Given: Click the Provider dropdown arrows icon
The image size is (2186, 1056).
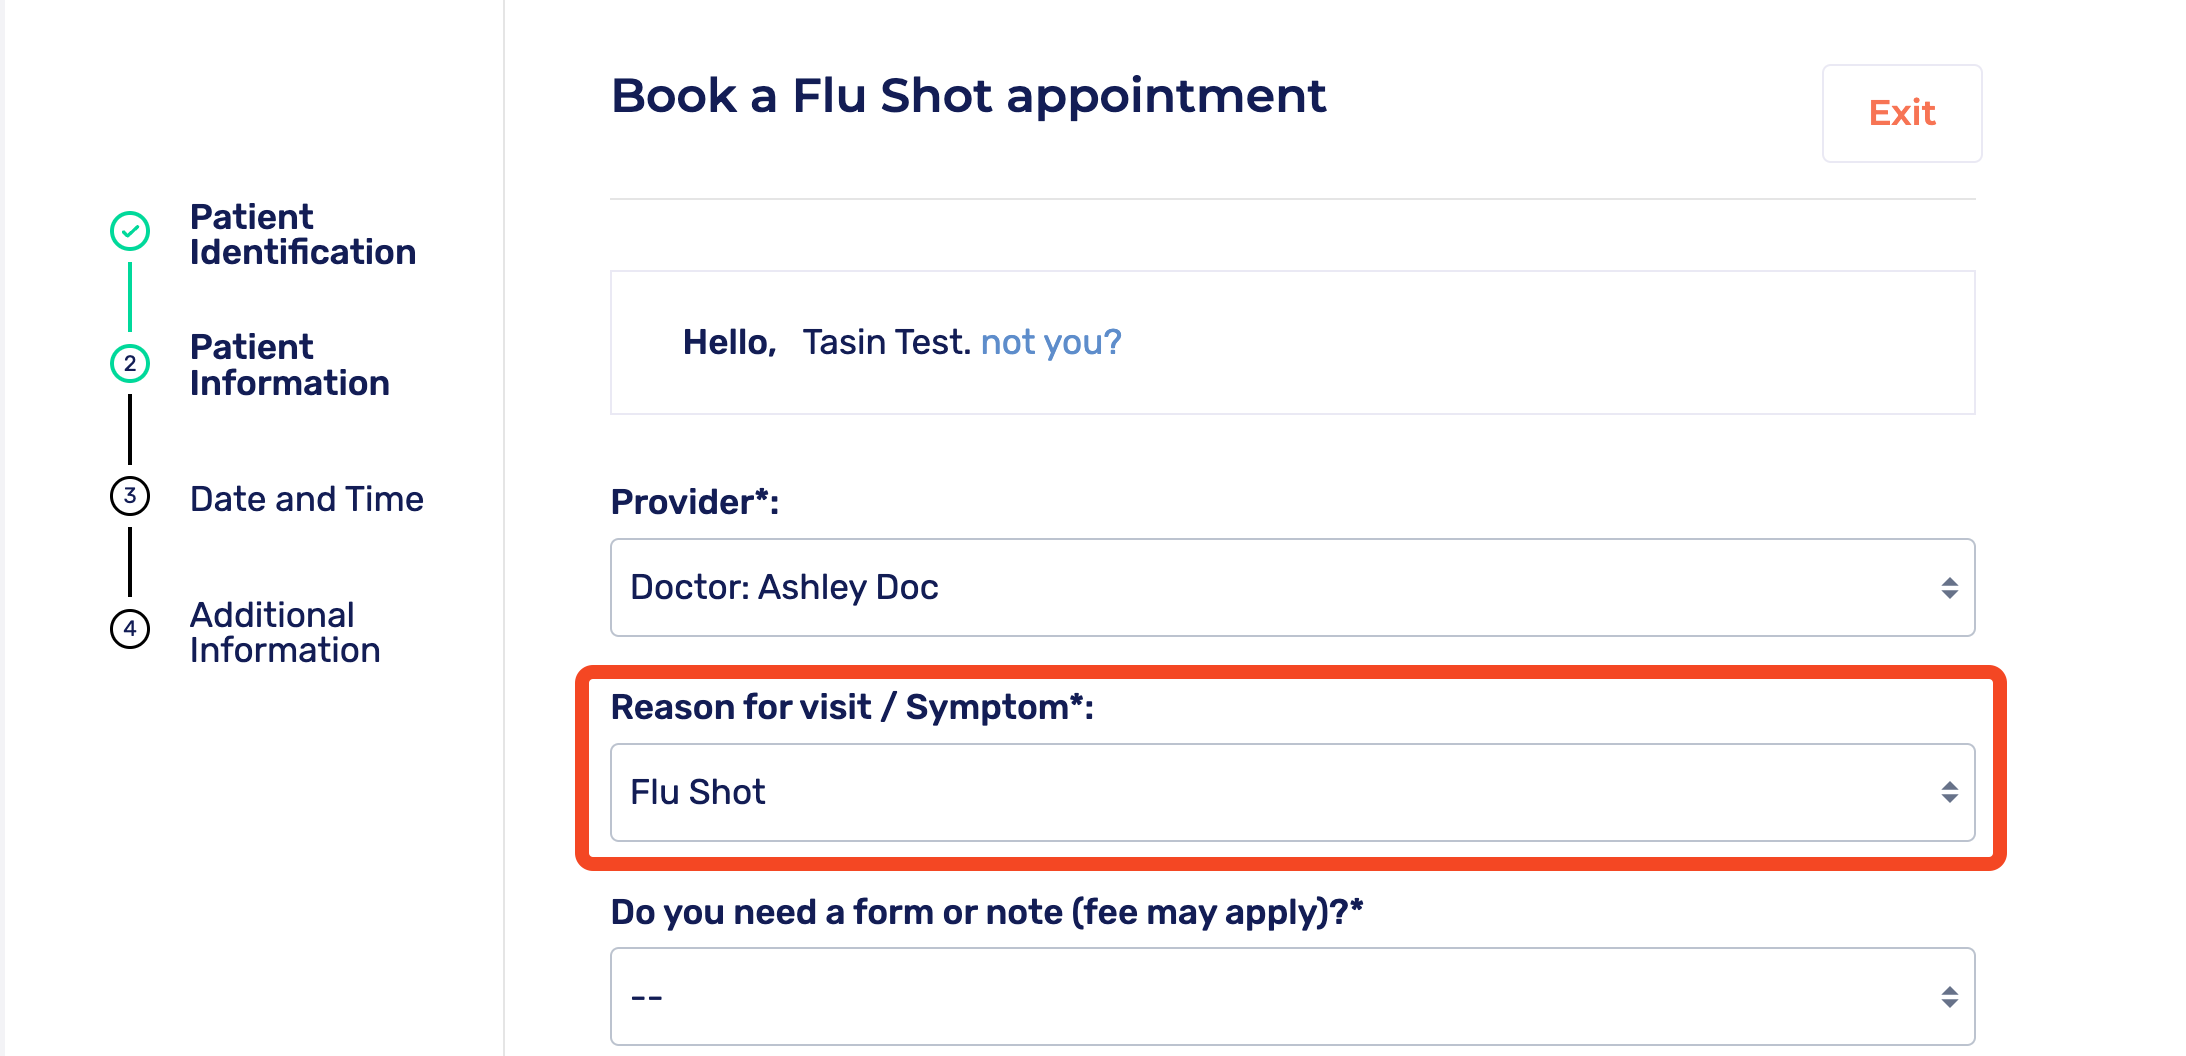Looking at the screenshot, I should point(1949,588).
